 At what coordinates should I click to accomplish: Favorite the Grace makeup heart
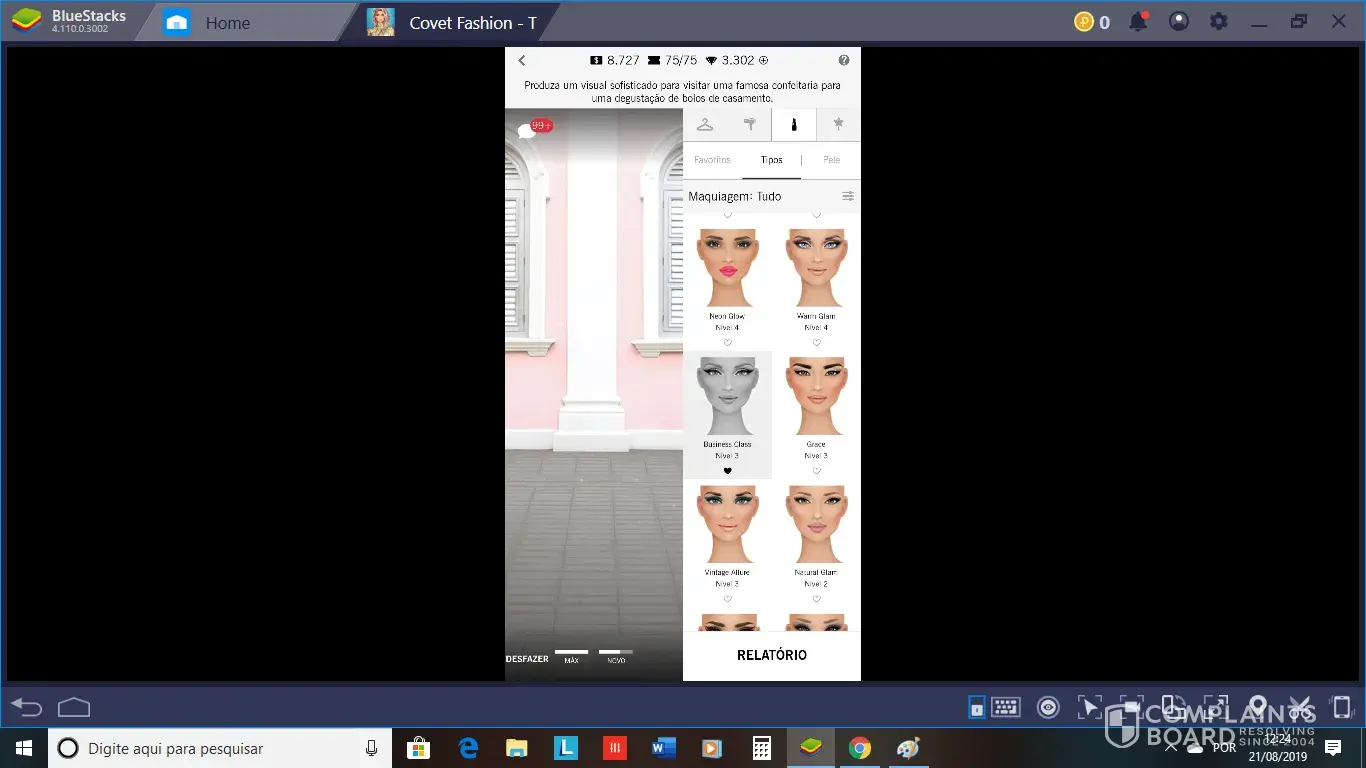click(x=816, y=471)
